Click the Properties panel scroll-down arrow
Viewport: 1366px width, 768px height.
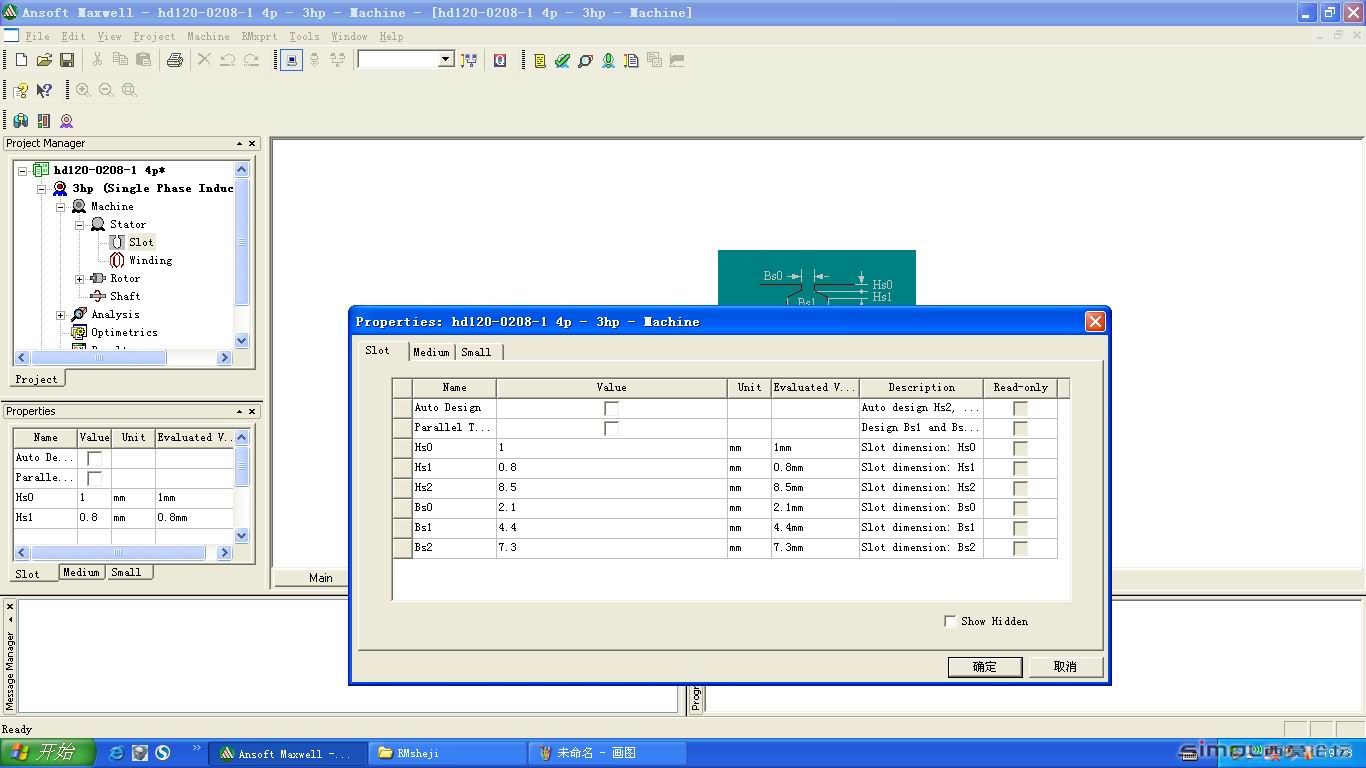tap(241, 536)
